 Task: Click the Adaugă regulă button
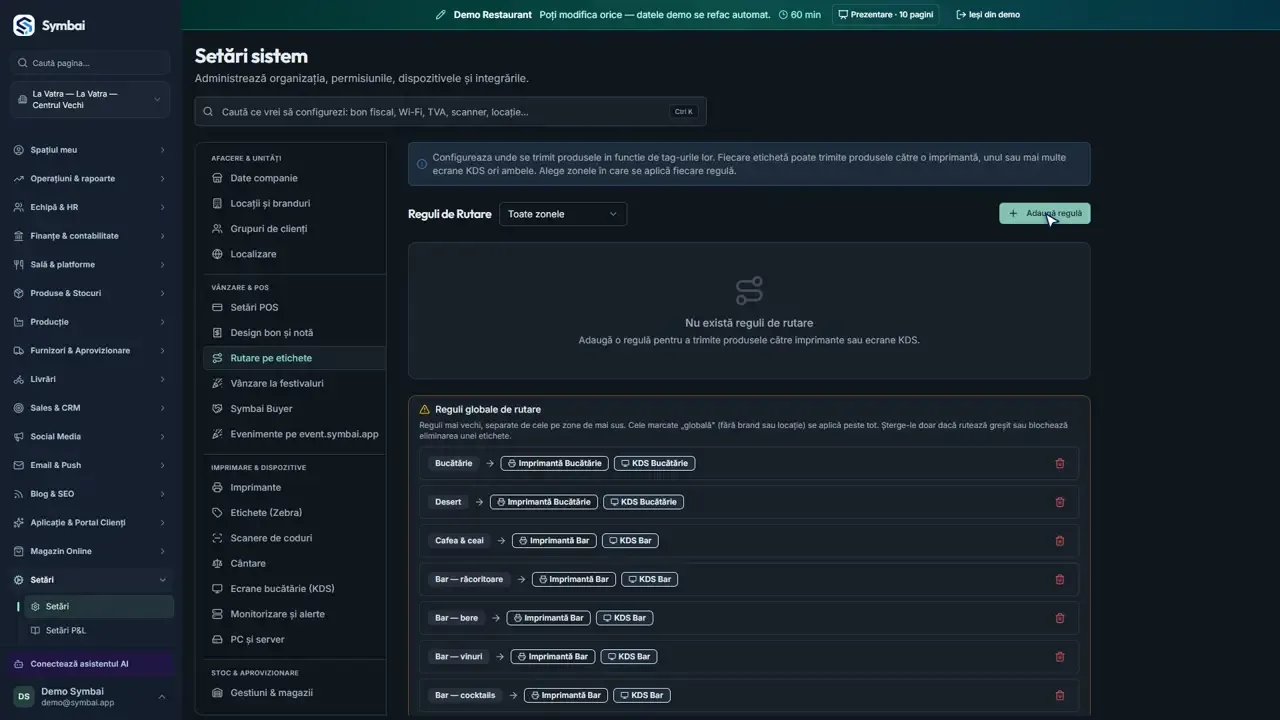1045,214
